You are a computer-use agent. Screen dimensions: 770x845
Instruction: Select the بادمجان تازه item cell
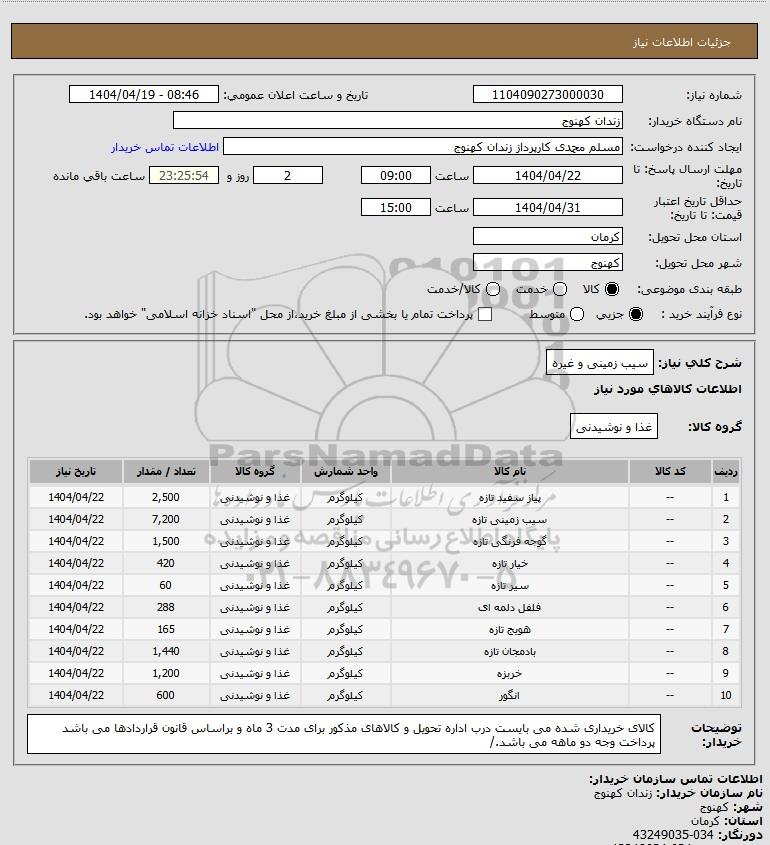click(x=510, y=652)
